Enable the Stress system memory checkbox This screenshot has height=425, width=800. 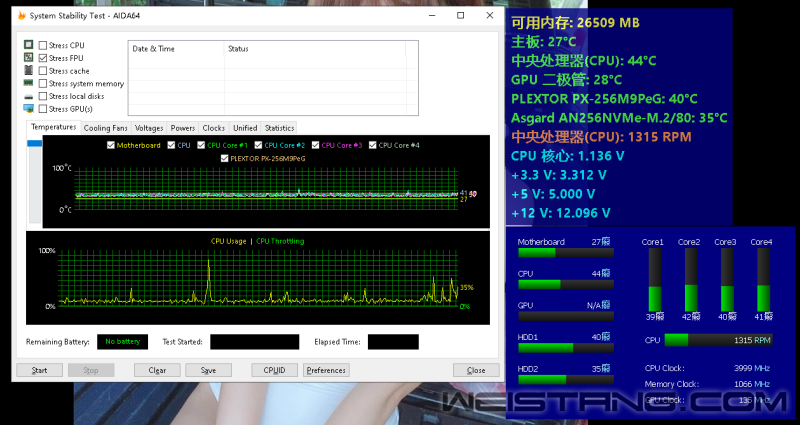coord(43,84)
